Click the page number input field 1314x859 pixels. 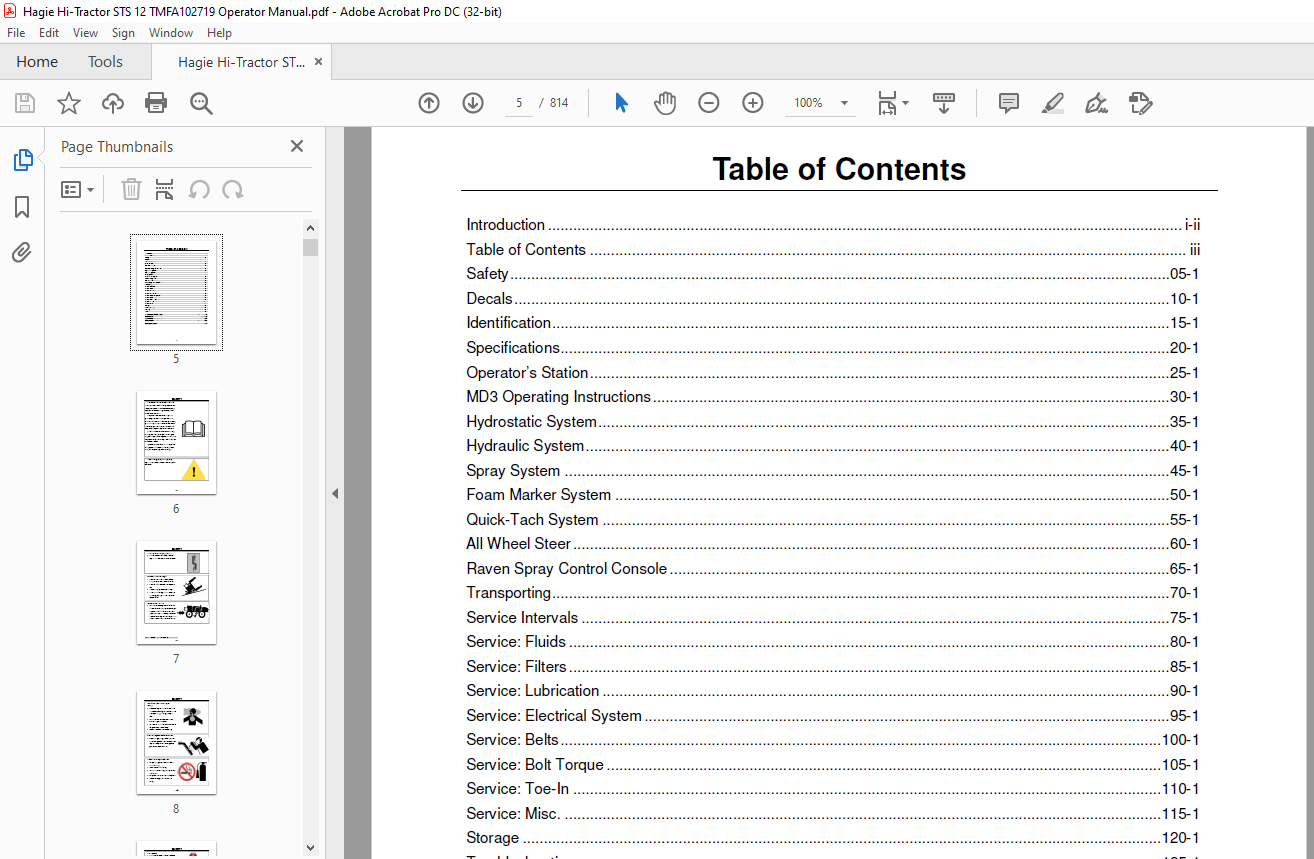tap(519, 103)
